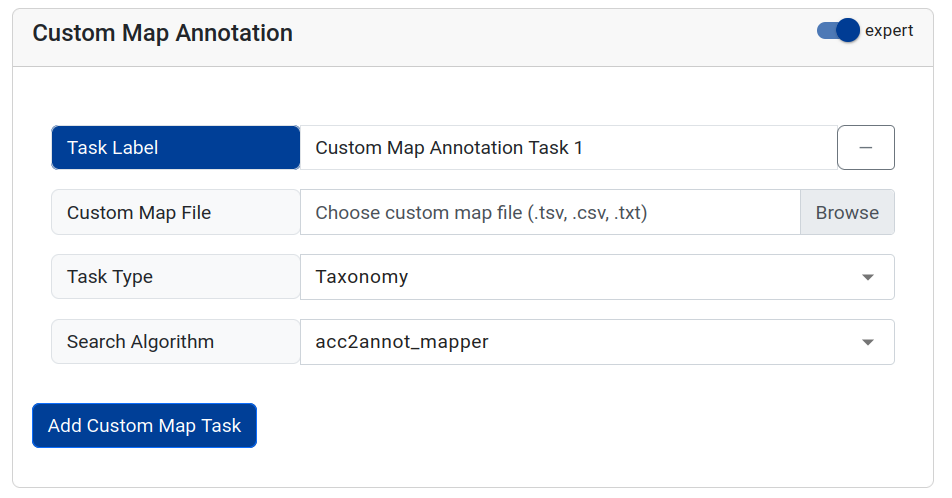This screenshot has width=952, height=498.
Task: Click the Add Custom Map Task button
Action: click(x=144, y=425)
